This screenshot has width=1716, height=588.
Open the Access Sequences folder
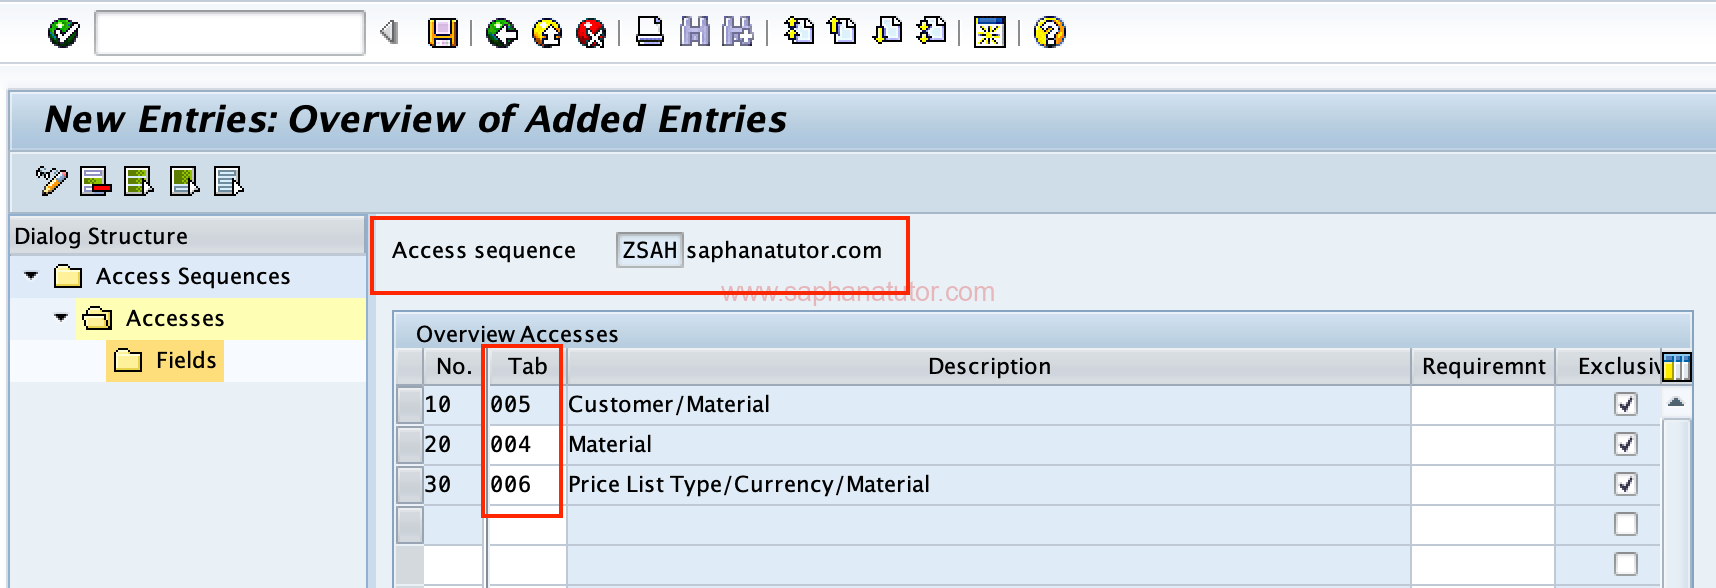(x=69, y=276)
